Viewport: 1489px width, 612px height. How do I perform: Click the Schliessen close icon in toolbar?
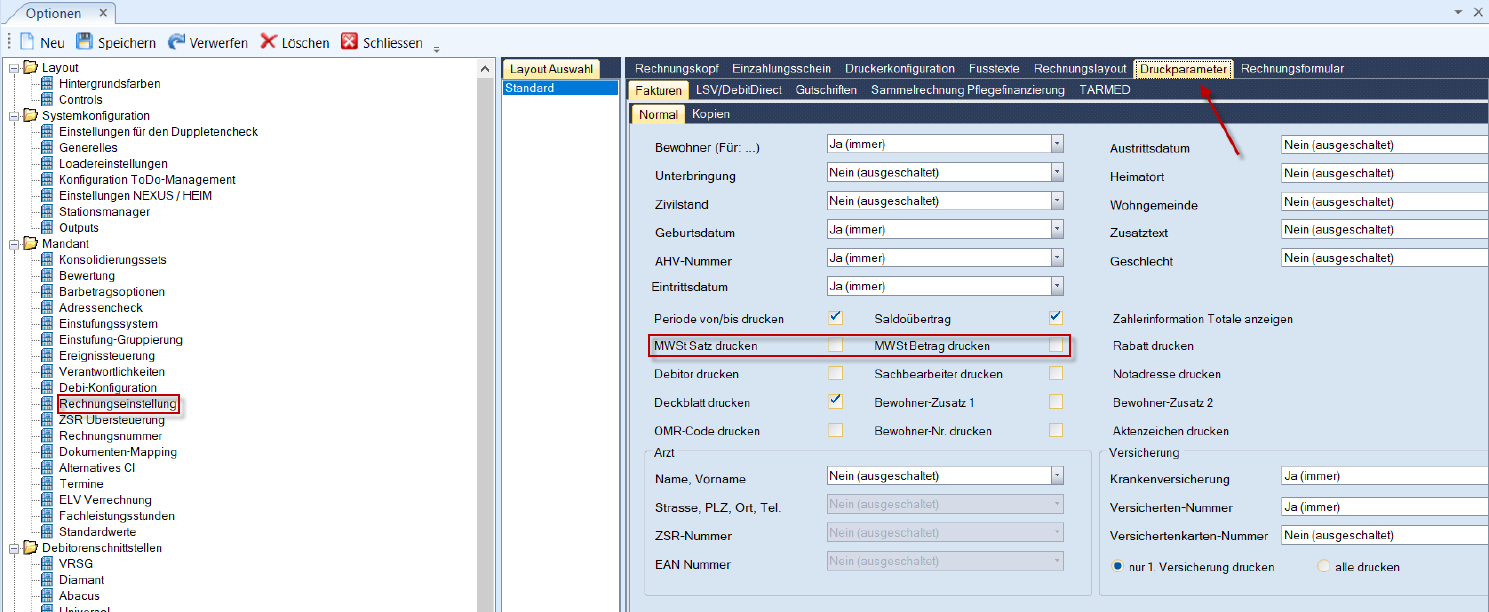click(349, 42)
